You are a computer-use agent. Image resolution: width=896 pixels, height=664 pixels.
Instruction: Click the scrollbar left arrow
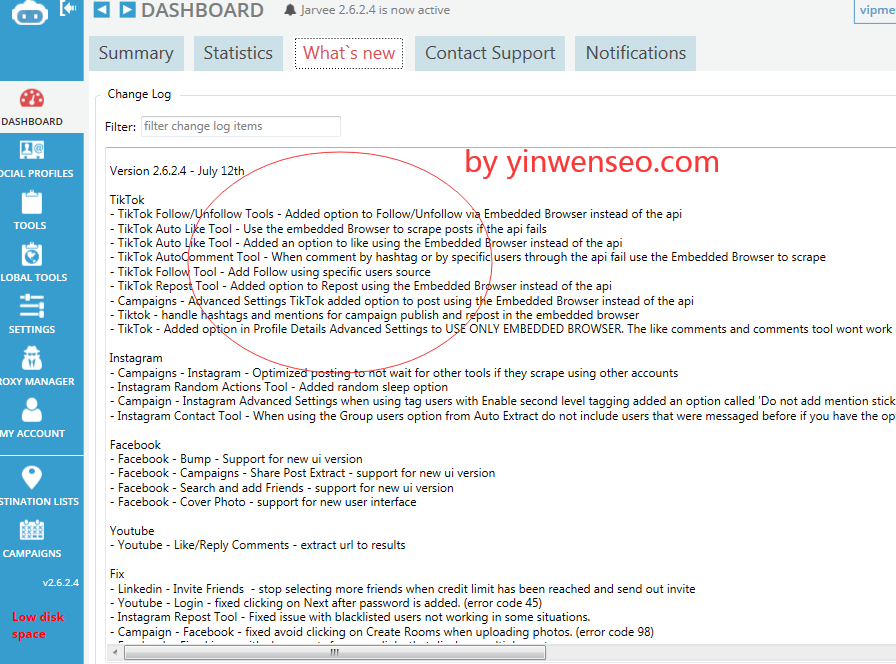coord(115,652)
